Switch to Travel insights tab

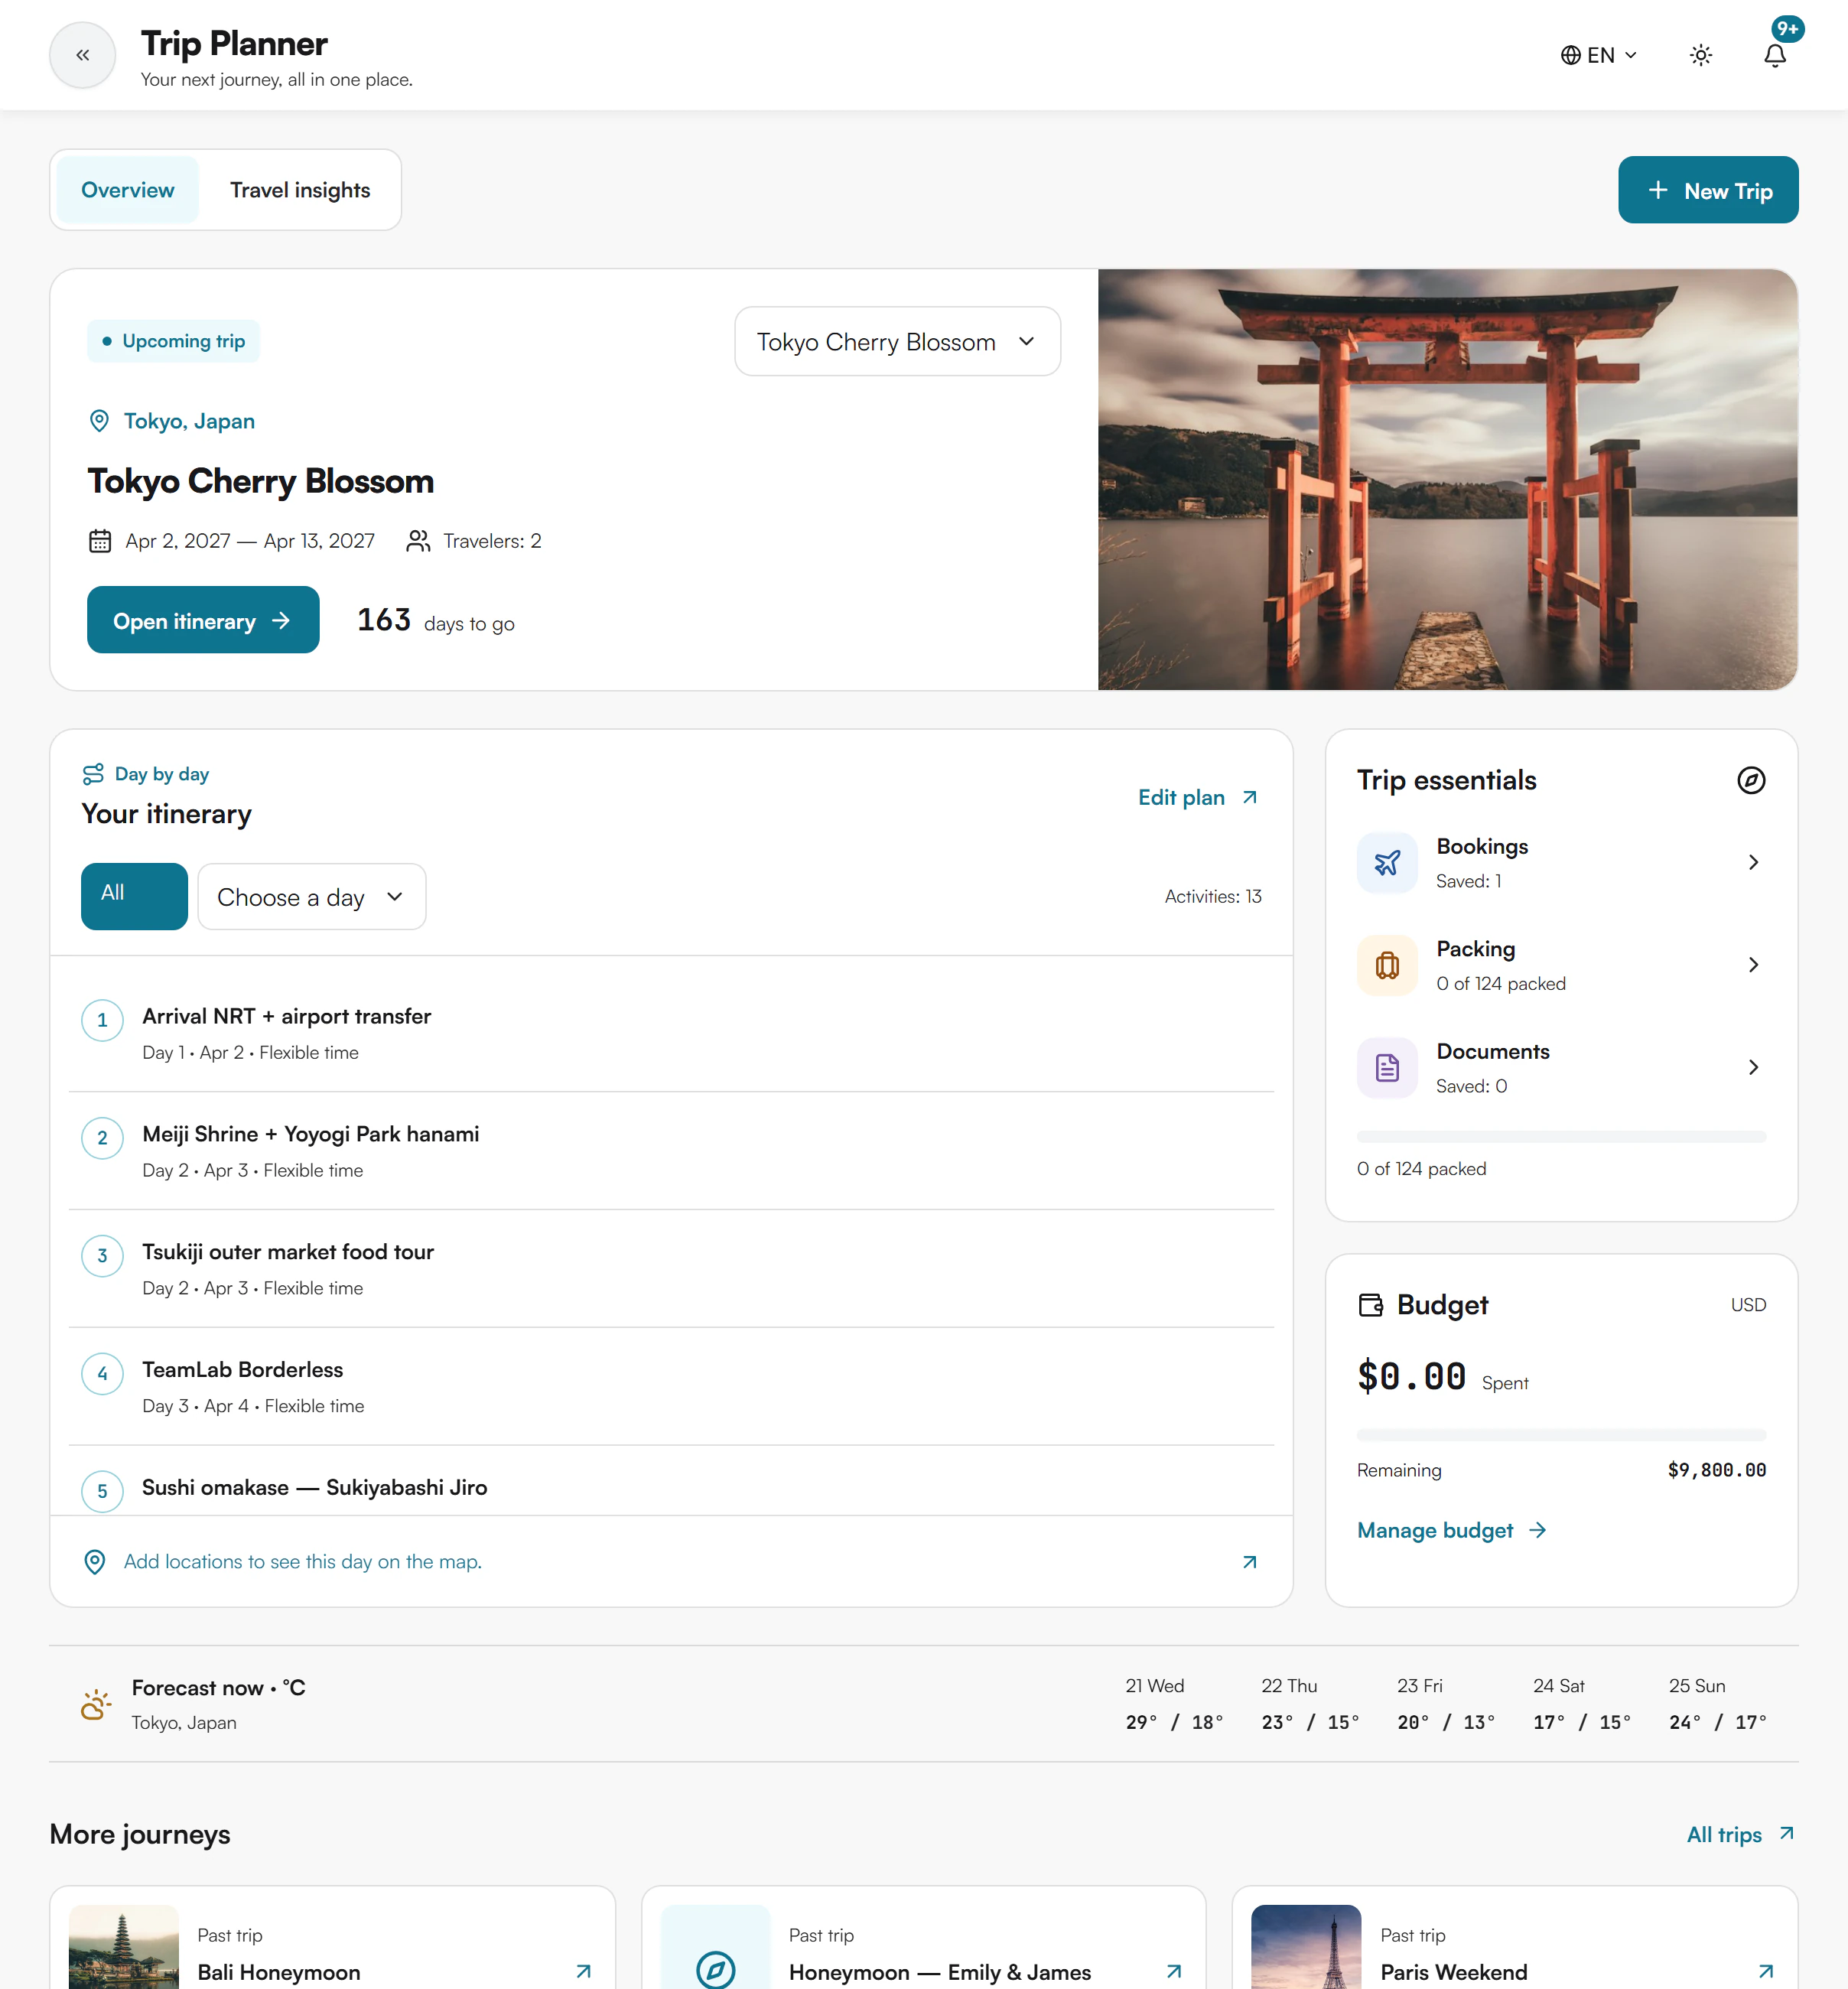click(300, 190)
